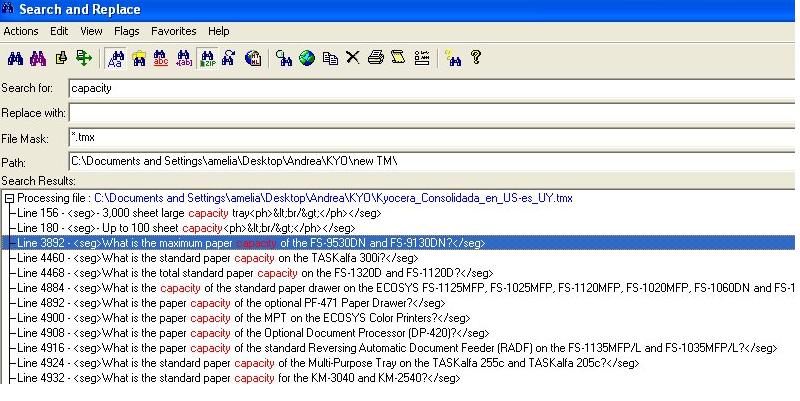Click the binoculars with curved arrow icon

[x=229, y=58]
